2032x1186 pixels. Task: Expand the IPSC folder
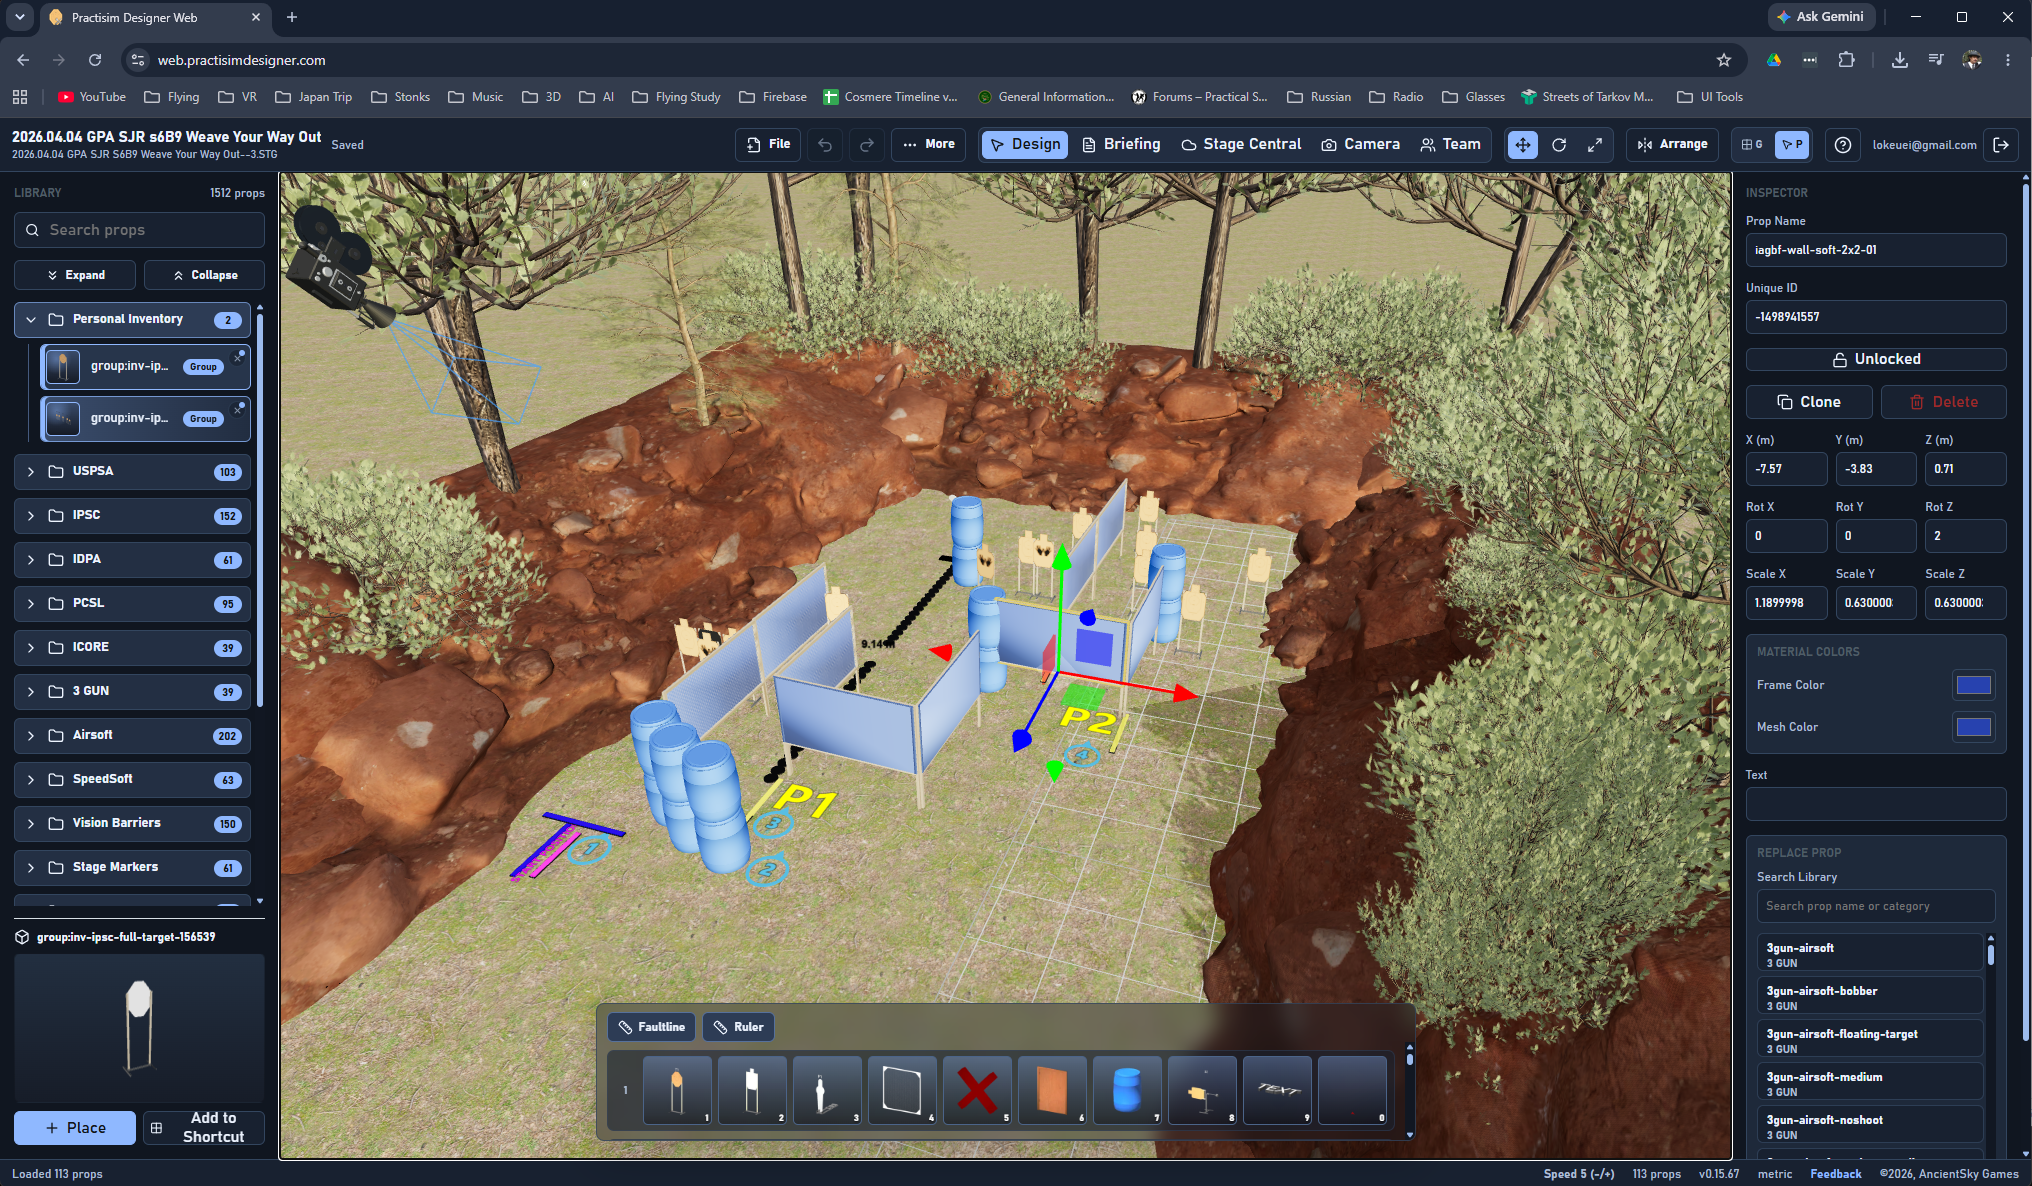(x=31, y=516)
